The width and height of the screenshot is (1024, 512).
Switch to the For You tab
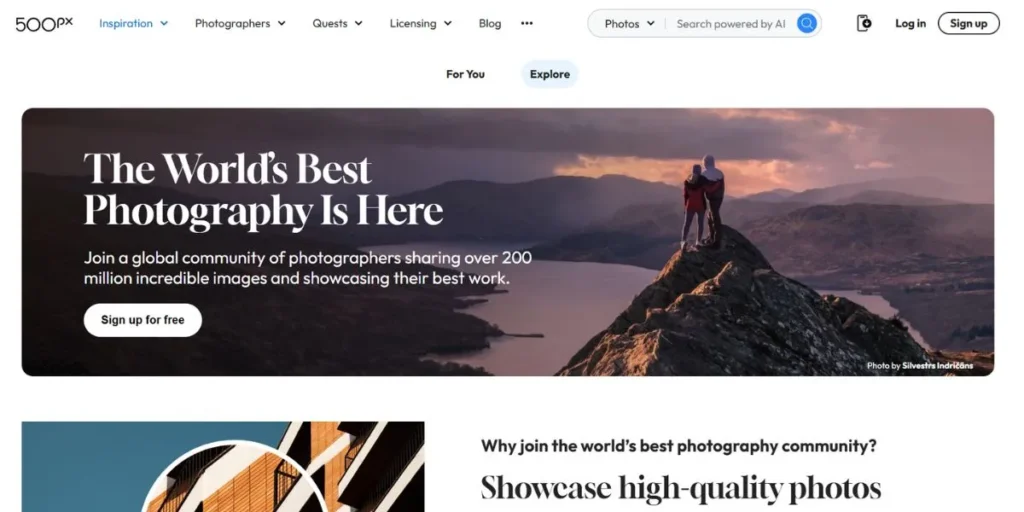point(465,74)
